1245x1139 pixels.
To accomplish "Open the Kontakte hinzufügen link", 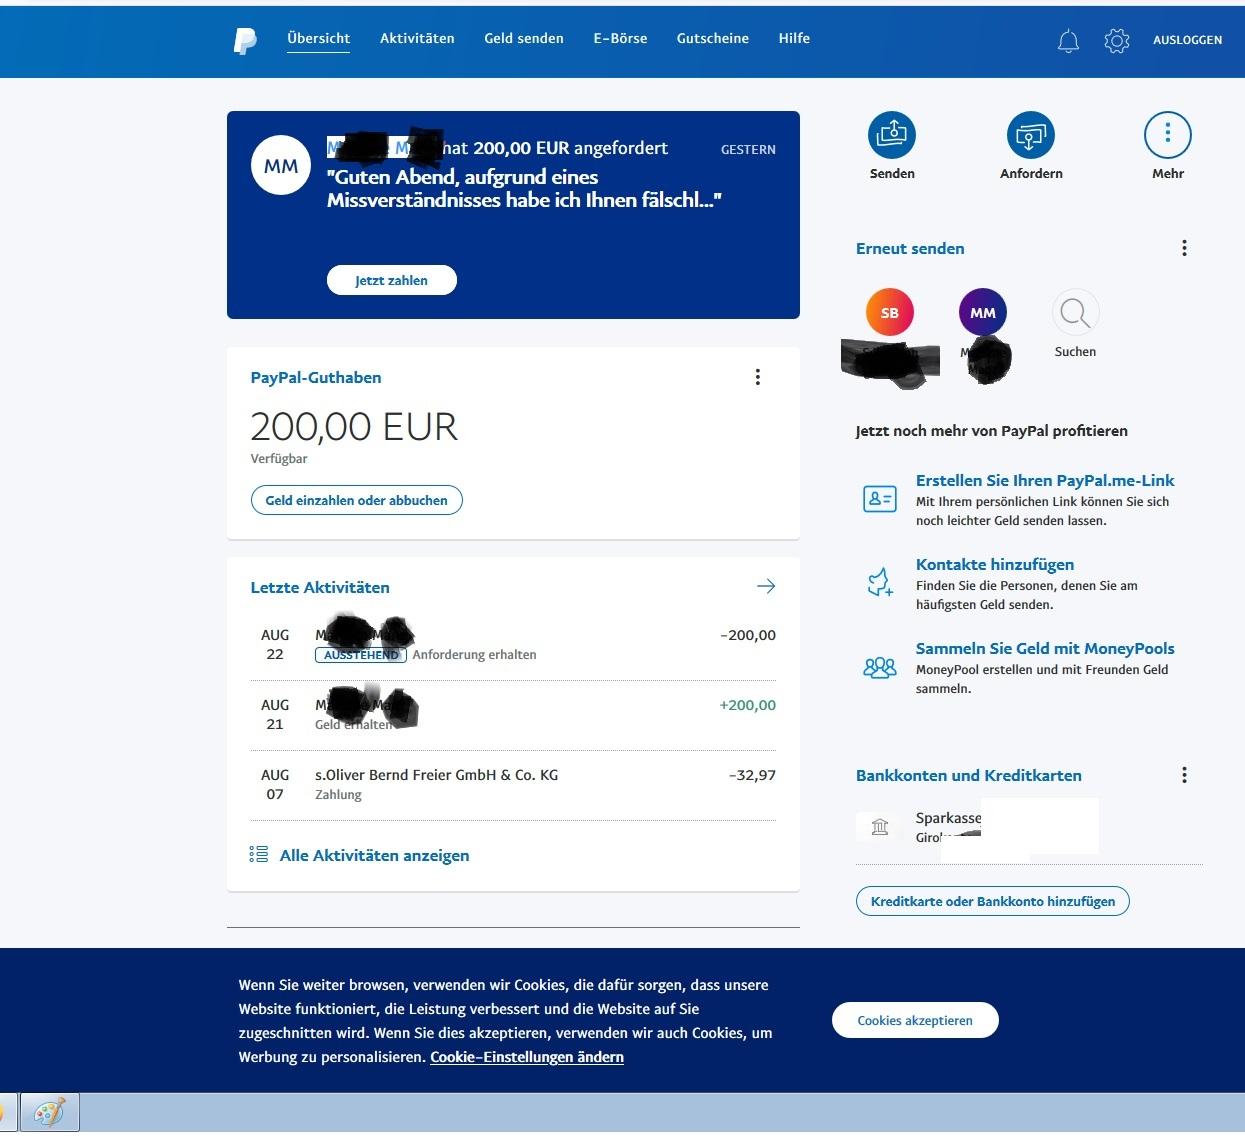I will click(x=995, y=564).
